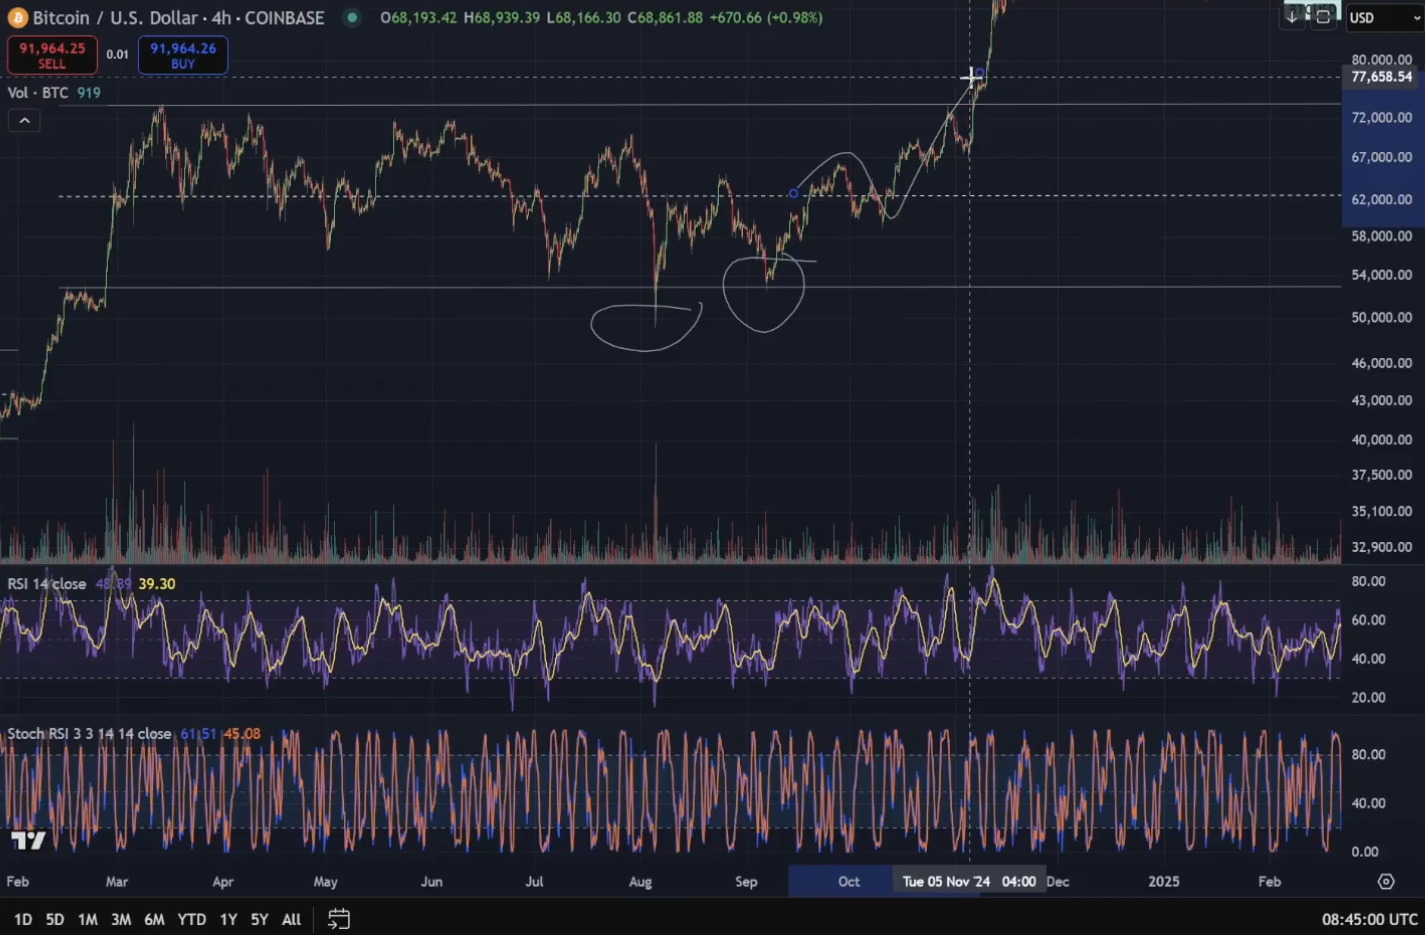
Task: Select the YTD time range
Action: [191, 919]
